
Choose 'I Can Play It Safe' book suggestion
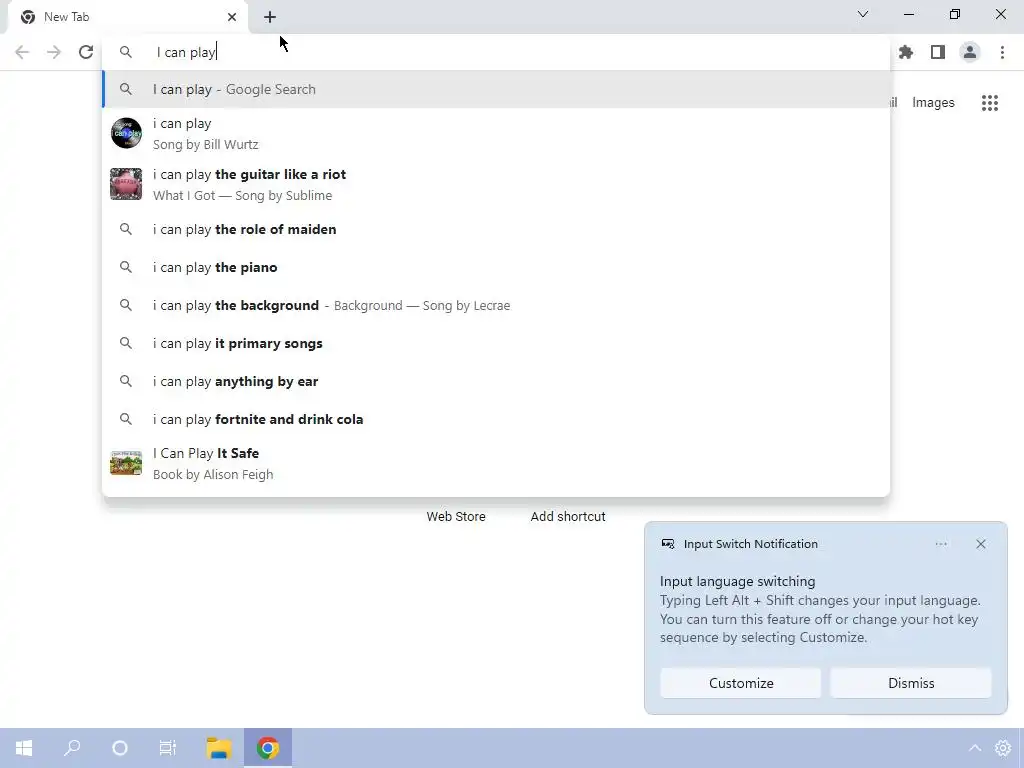pyautogui.click(x=496, y=463)
